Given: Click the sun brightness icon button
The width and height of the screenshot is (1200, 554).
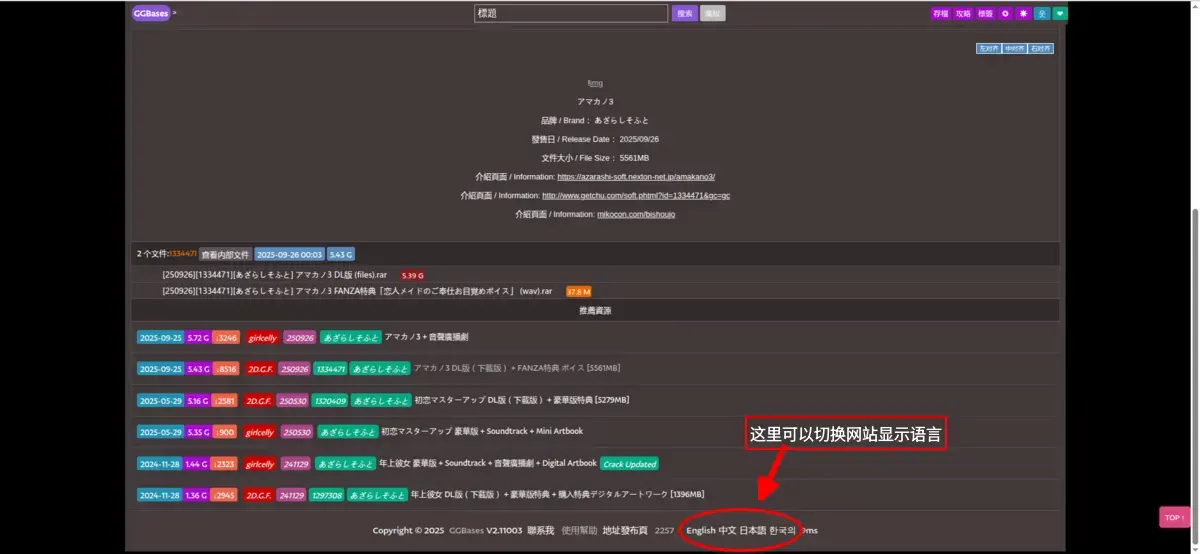Looking at the screenshot, I should (x=1023, y=14).
